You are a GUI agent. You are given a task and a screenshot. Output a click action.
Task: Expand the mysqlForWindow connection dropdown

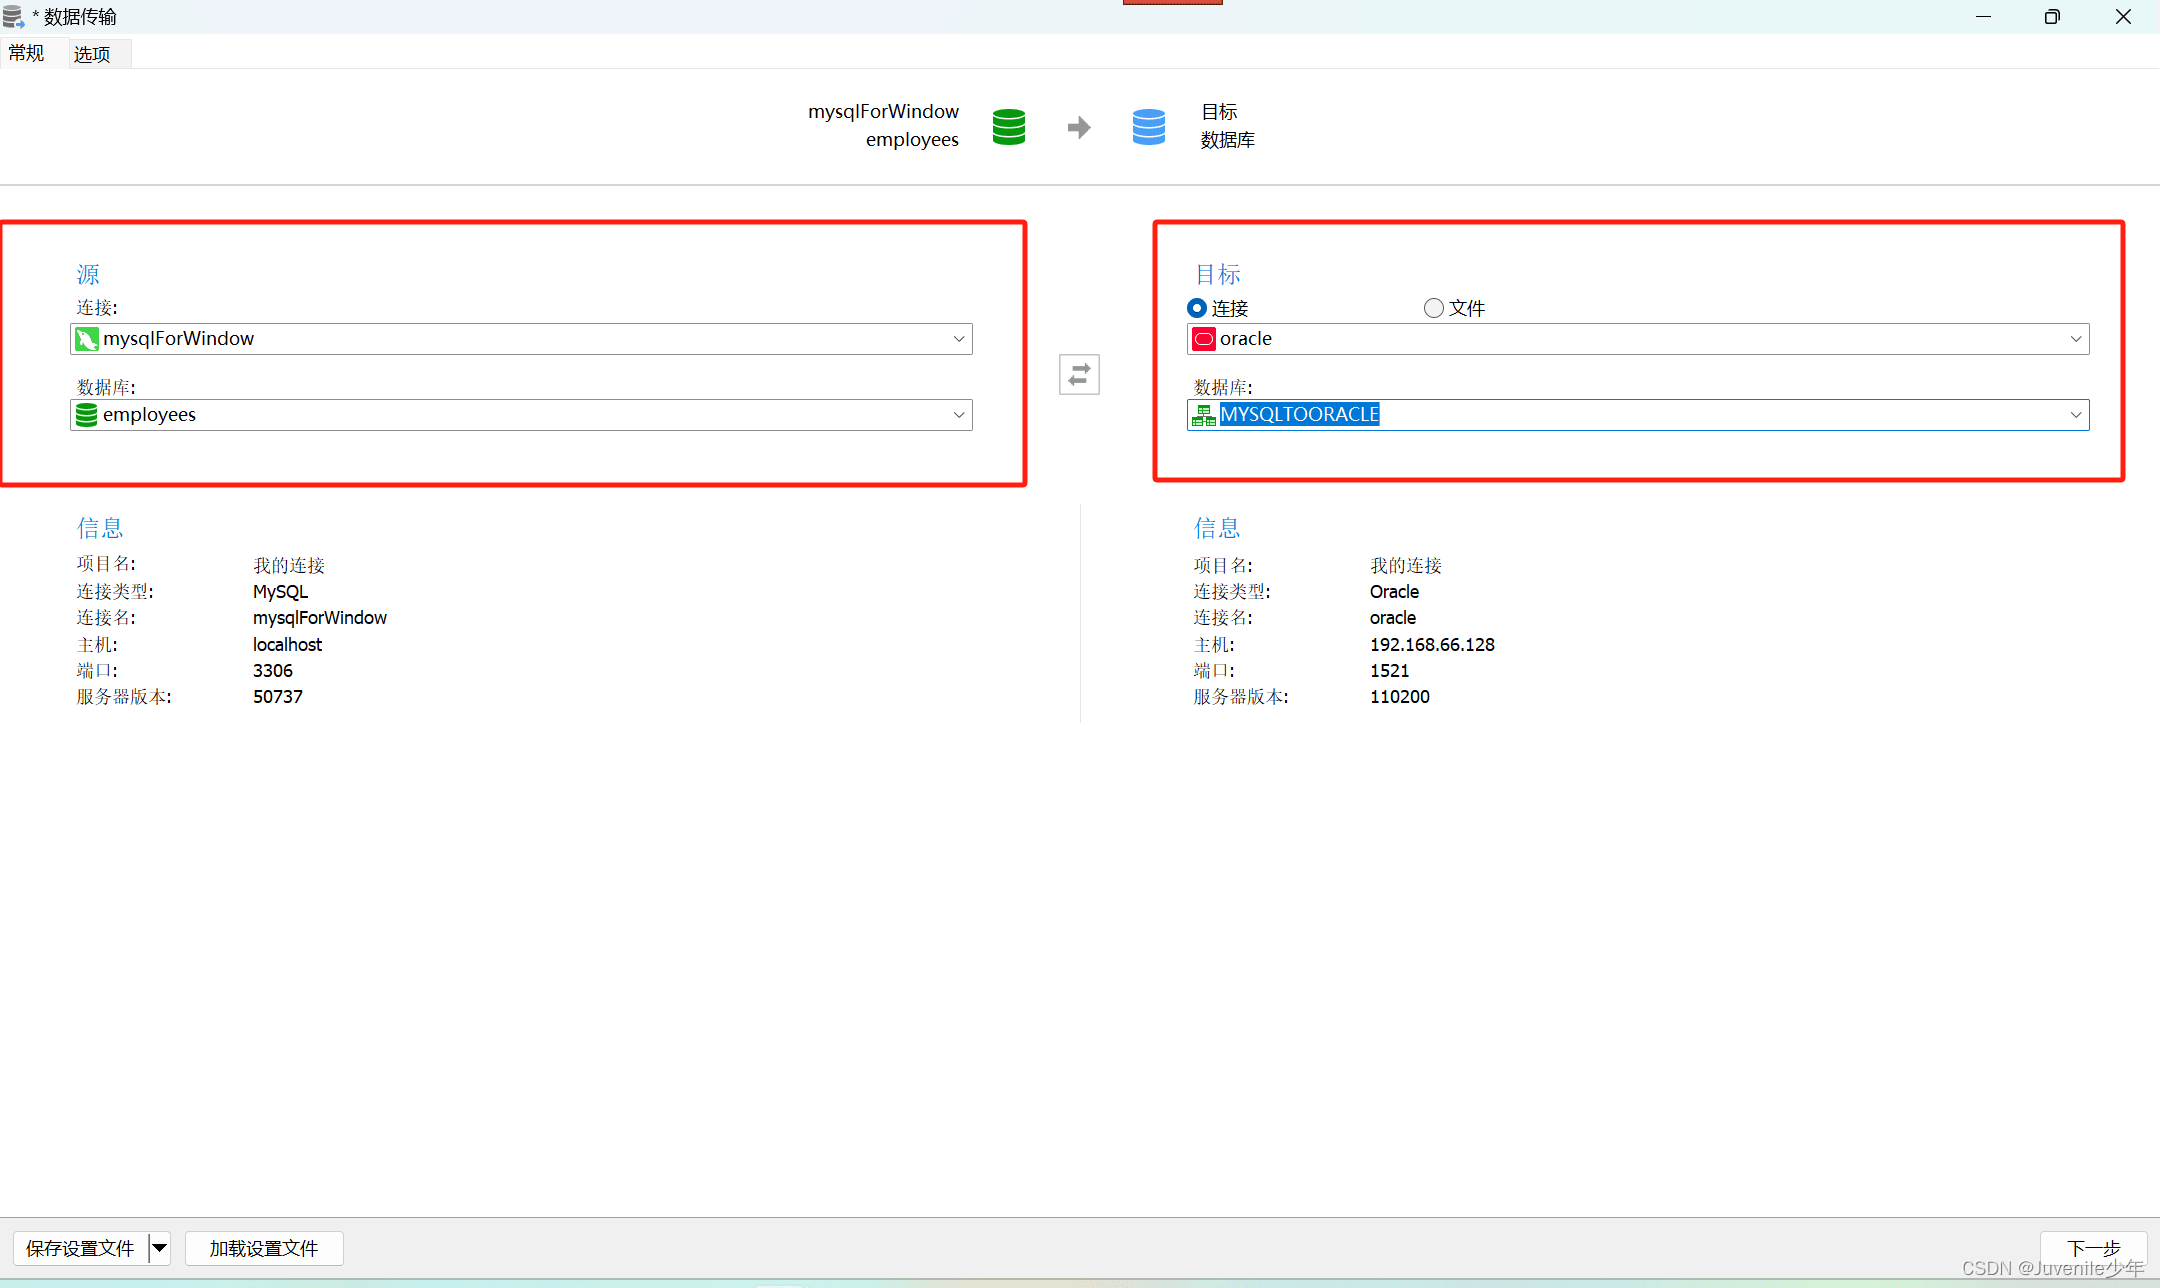(x=958, y=339)
